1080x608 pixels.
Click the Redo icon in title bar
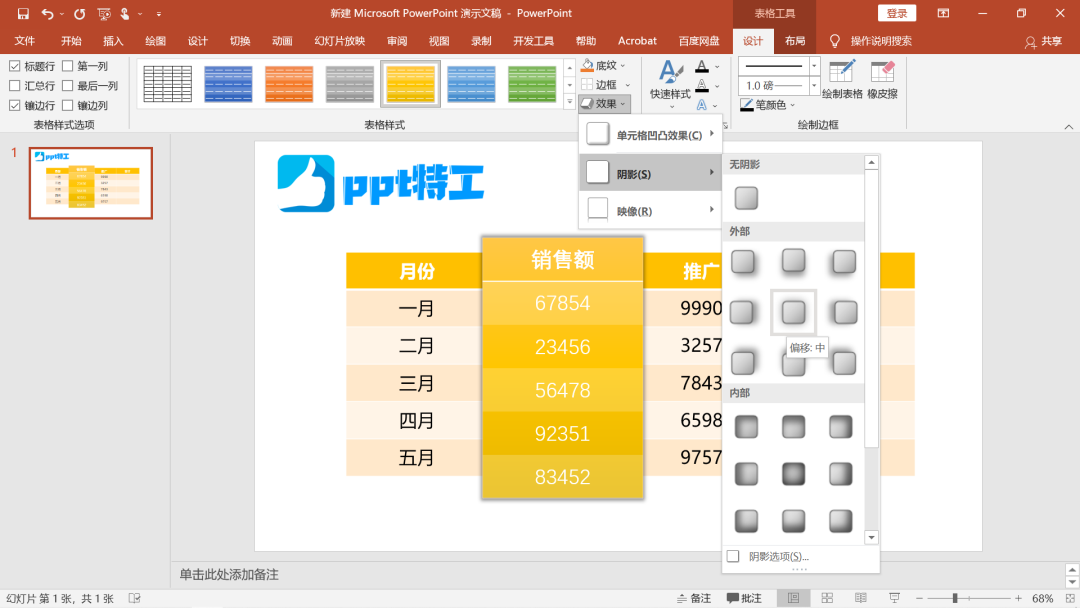80,13
